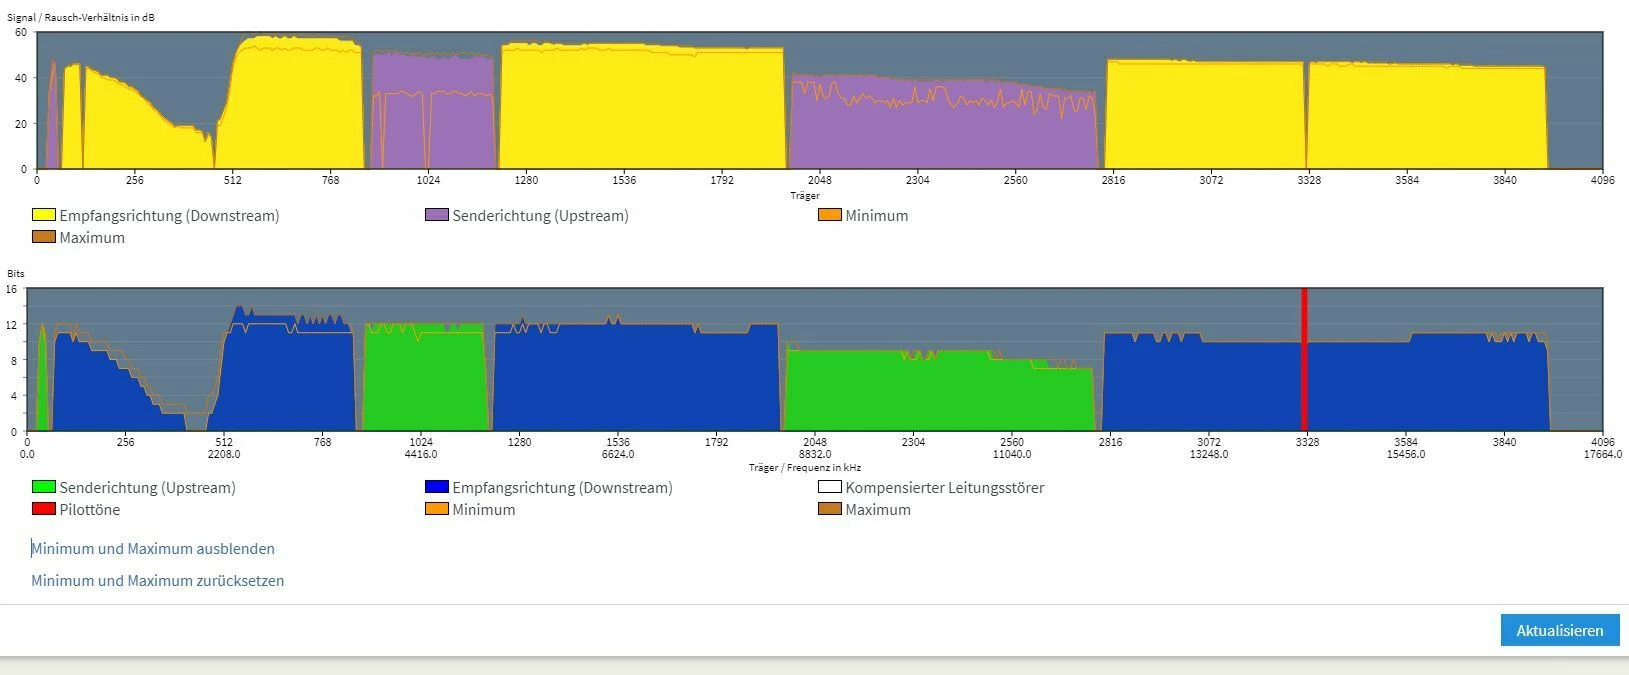Screen dimensions: 1629x675
Task: Click orange Minimum swatch in Bits legend
Action: 437,509
